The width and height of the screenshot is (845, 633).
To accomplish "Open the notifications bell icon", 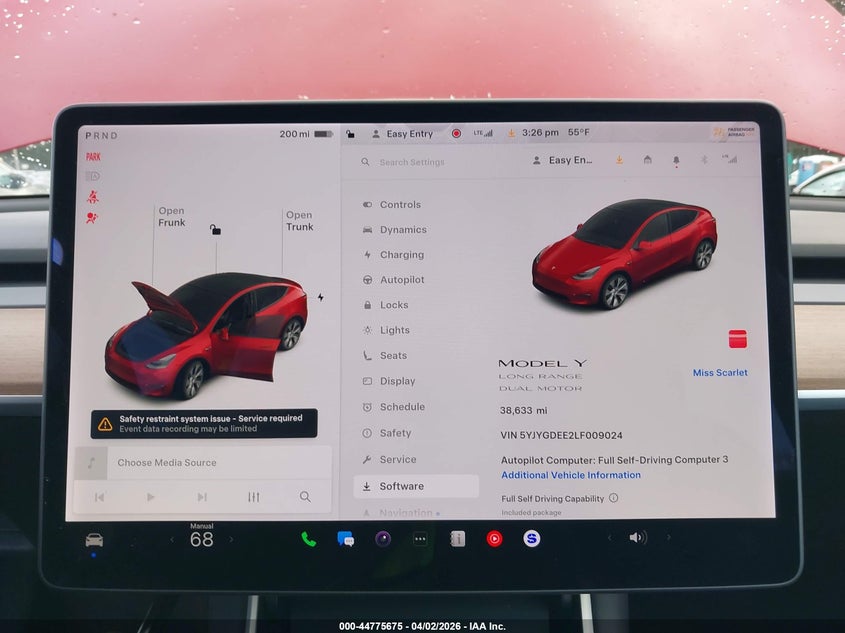I will tap(675, 160).
